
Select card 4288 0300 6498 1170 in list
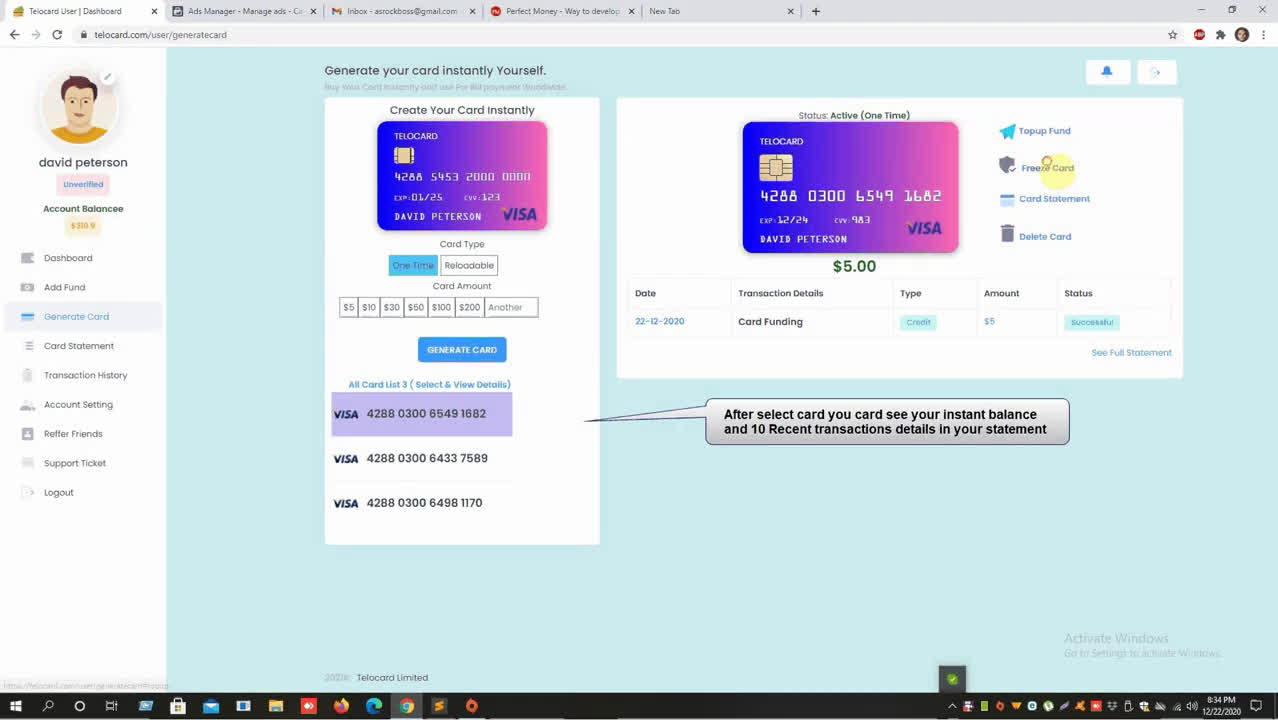point(422,503)
